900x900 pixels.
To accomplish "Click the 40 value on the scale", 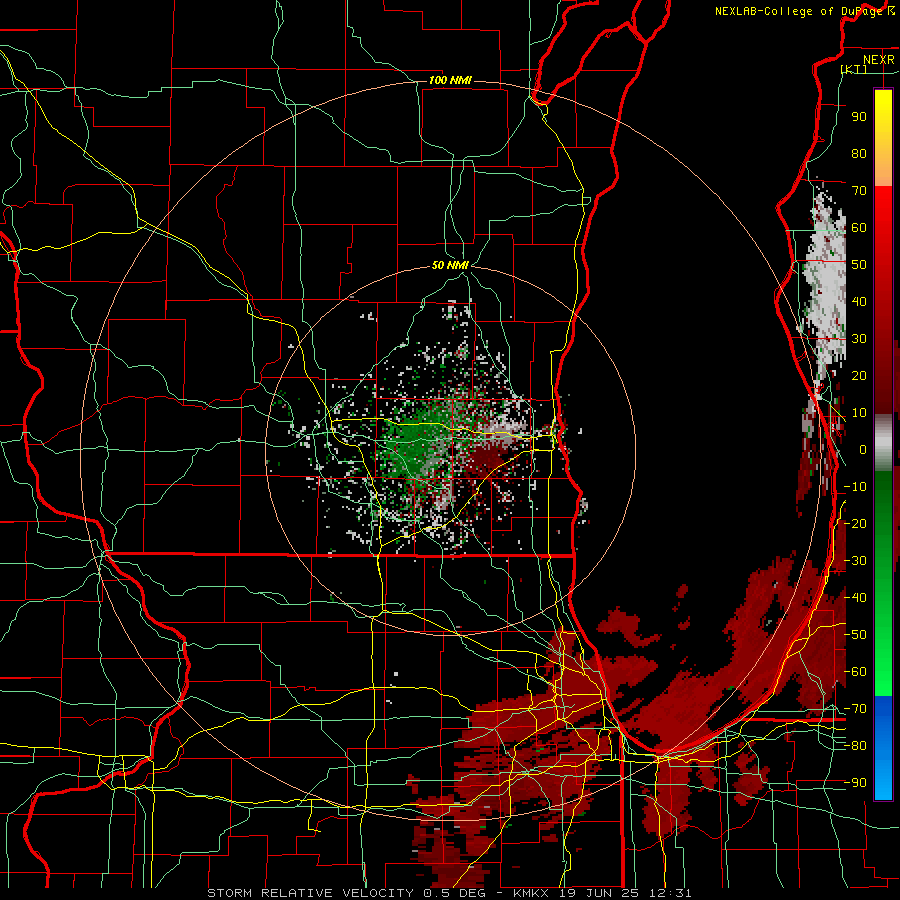I will tap(859, 301).
